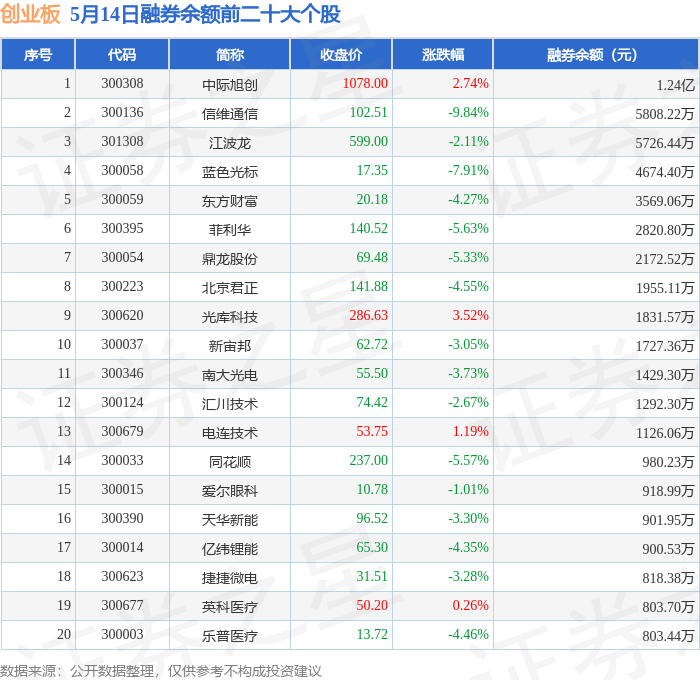Click stock name 中际旭创
Screen dimensions: 700x680
[x=229, y=84]
